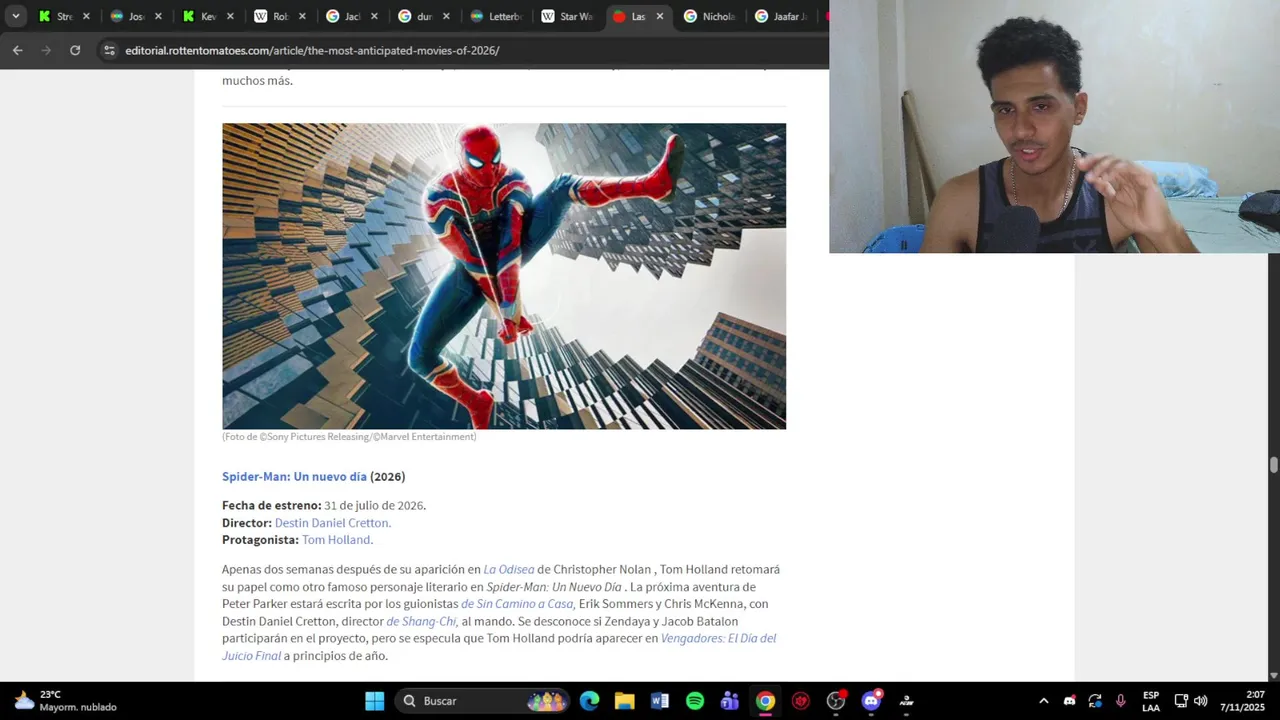The width and height of the screenshot is (1280, 720).
Task: Open Discord from taskbar
Action: 872,701
